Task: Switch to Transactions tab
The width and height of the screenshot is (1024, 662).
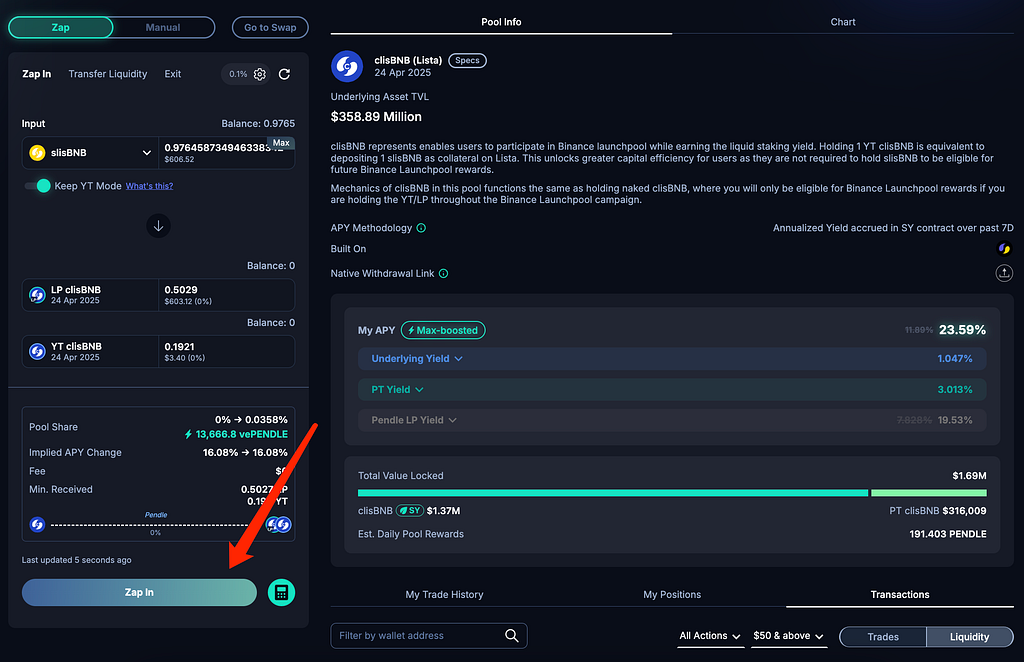Action: (x=900, y=595)
